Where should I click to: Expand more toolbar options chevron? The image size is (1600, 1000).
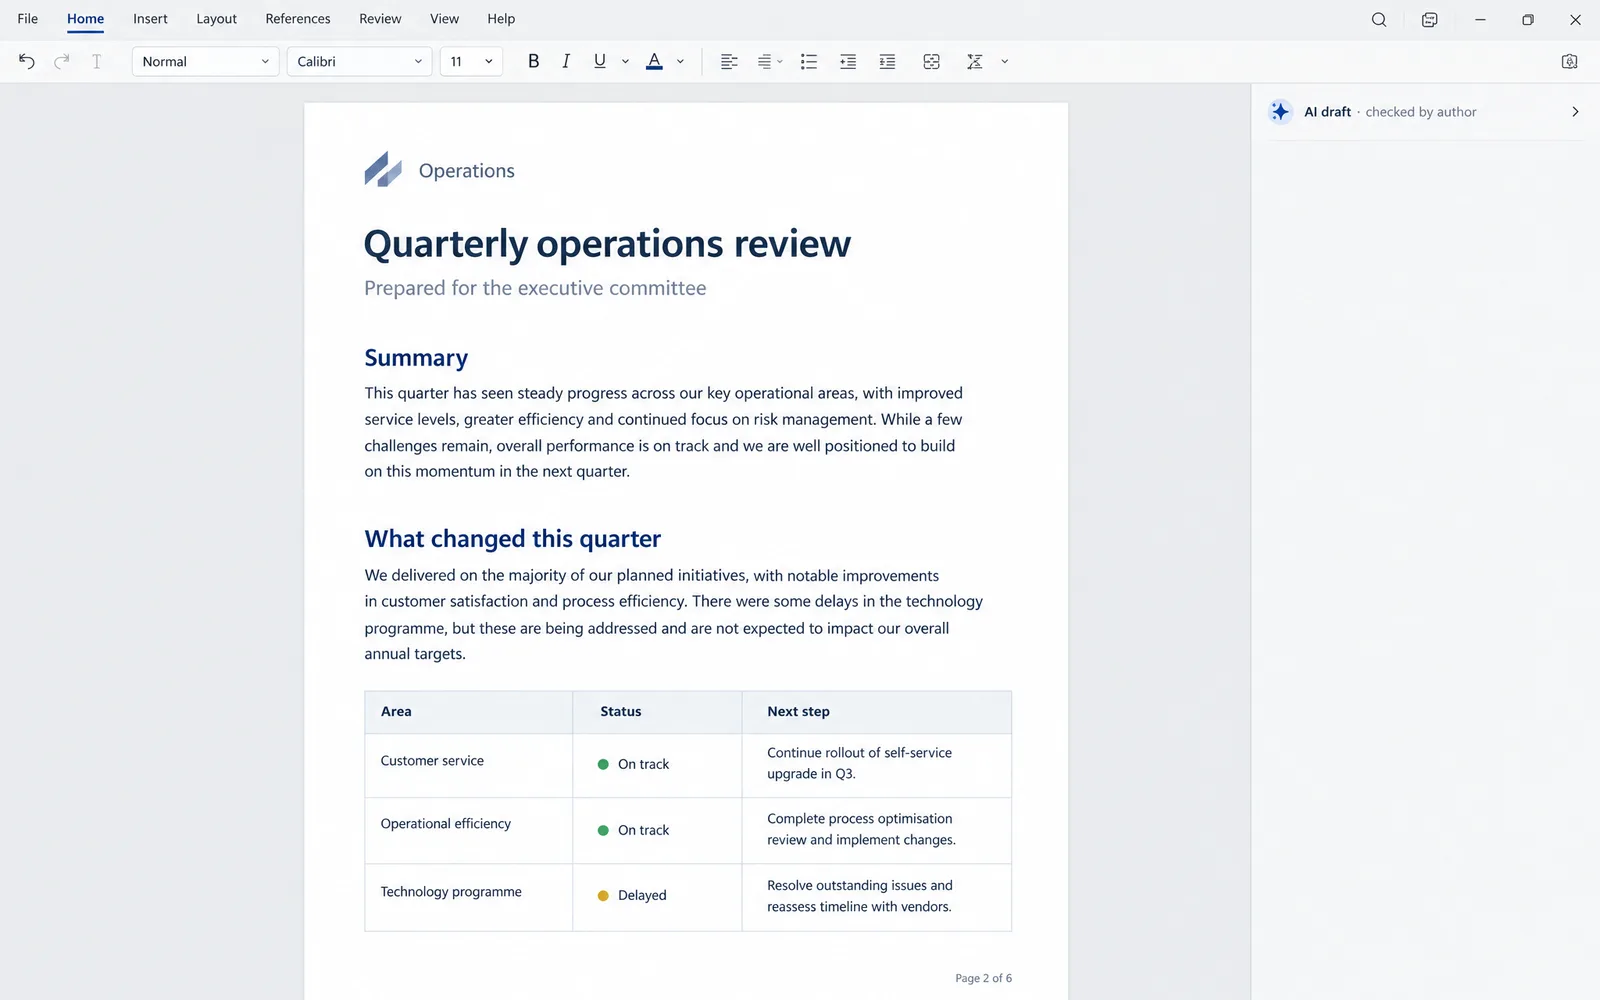(1004, 62)
